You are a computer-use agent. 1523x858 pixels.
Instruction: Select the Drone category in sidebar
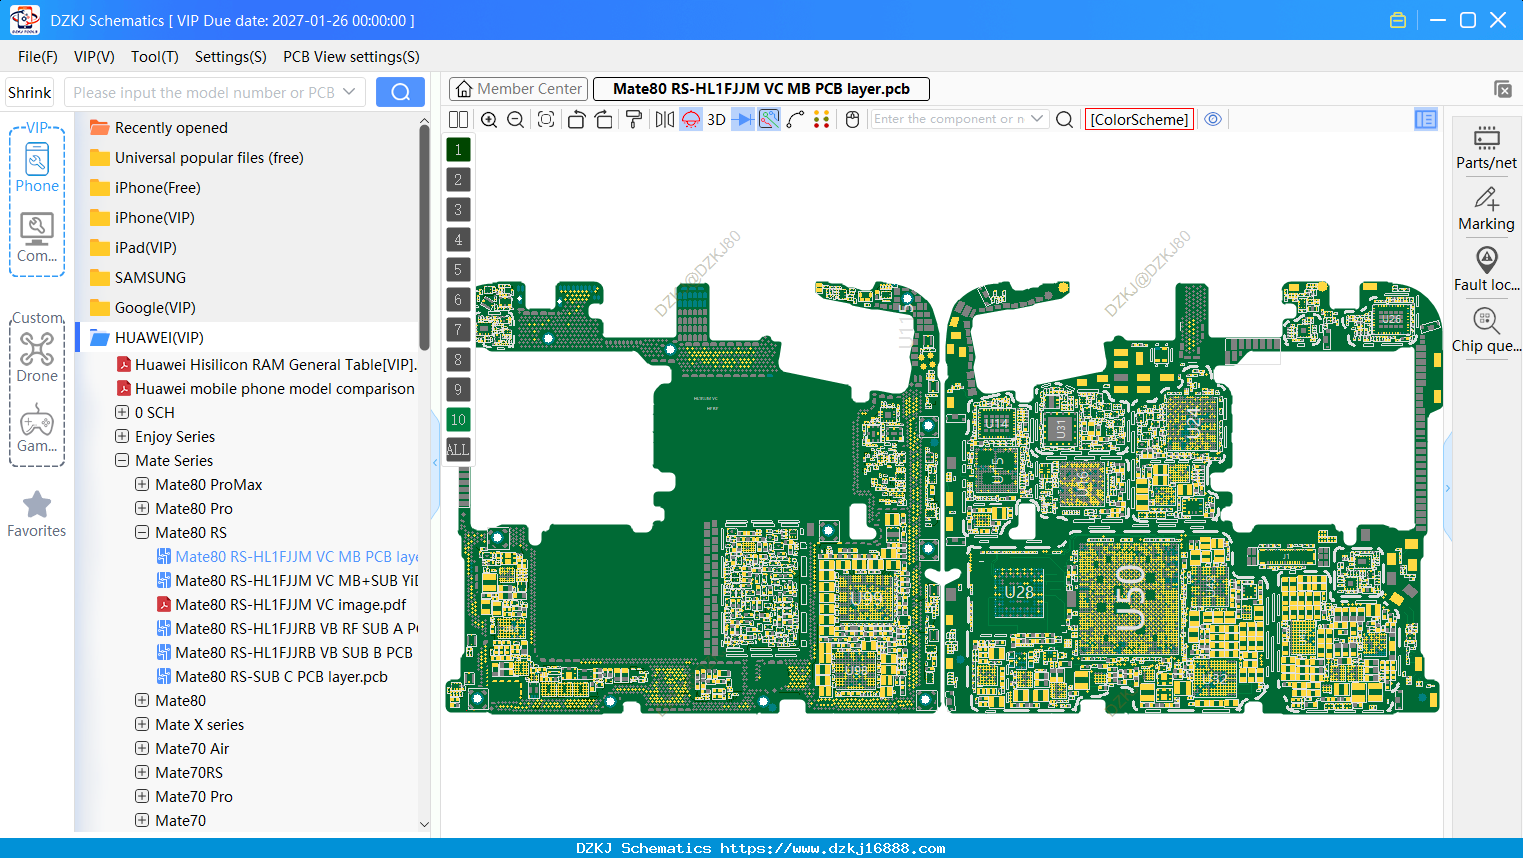click(37, 357)
